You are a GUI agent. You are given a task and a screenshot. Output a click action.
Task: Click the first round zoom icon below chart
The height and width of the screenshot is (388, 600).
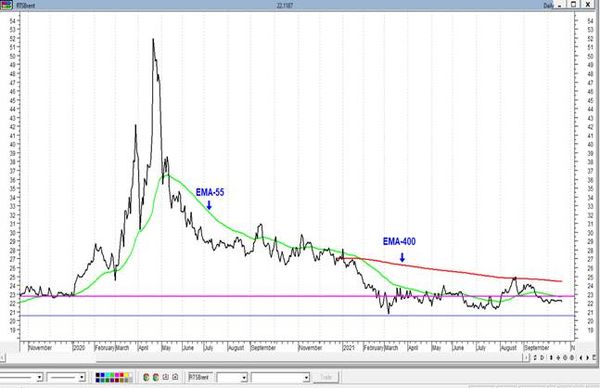pyautogui.click(x=565, y=358)
